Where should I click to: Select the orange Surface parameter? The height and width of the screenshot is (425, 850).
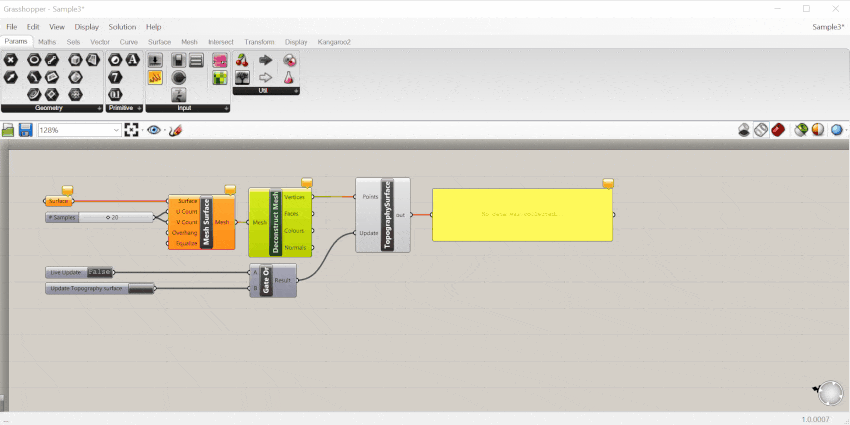(59, 201)
